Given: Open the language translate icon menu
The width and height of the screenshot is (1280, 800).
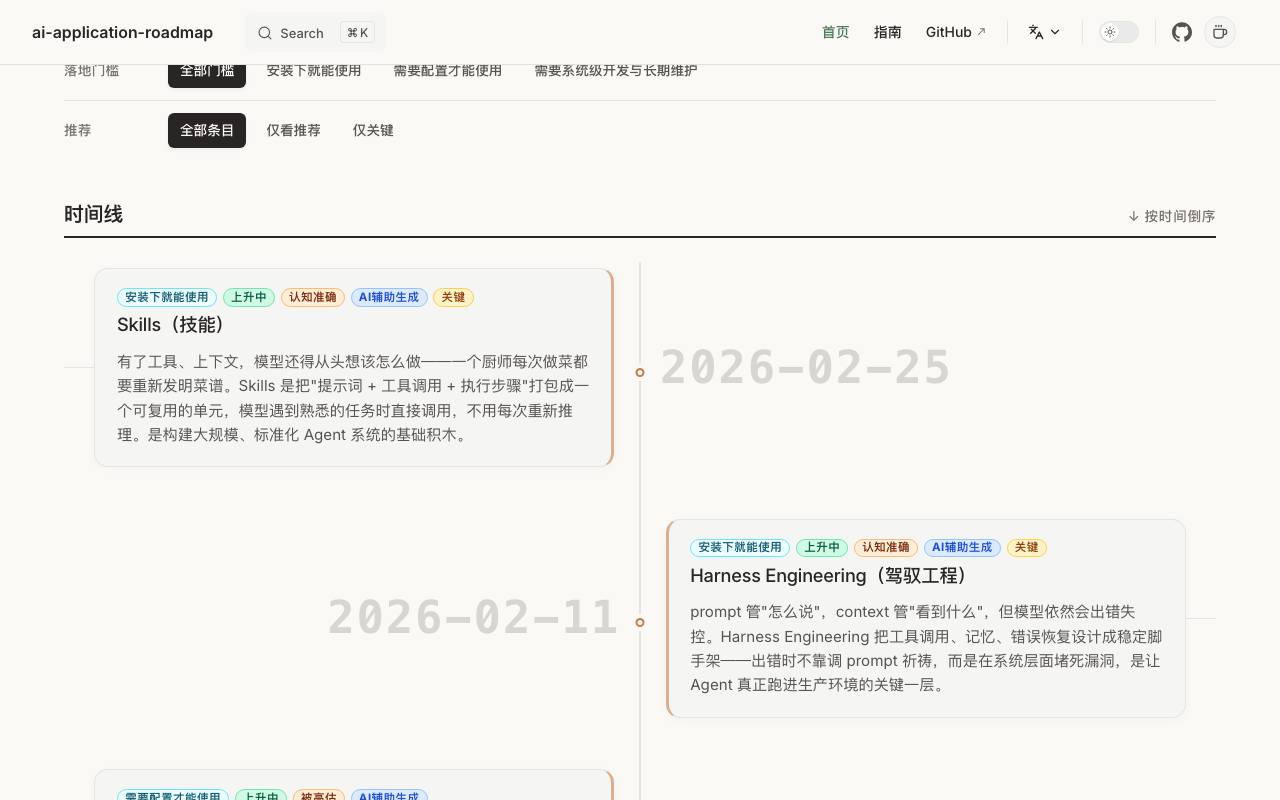Looking at the screenshot, I should pos(1044,32).
